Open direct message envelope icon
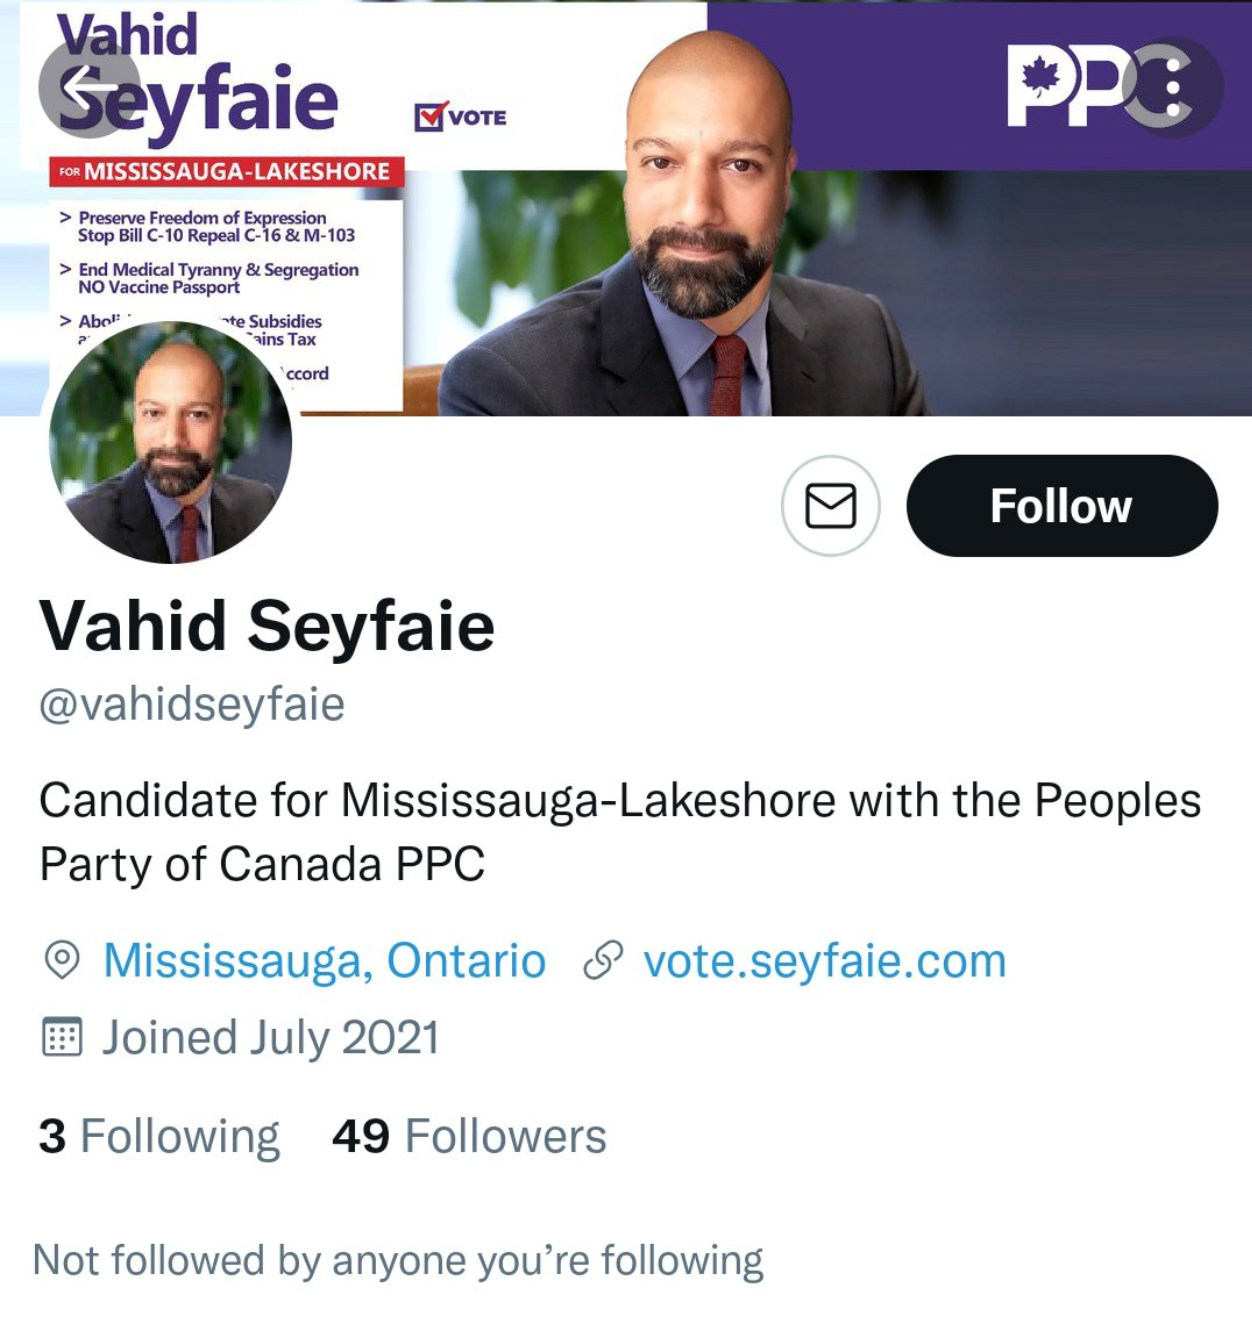This screenshot has height=1324, width=1252. (831, 506)
